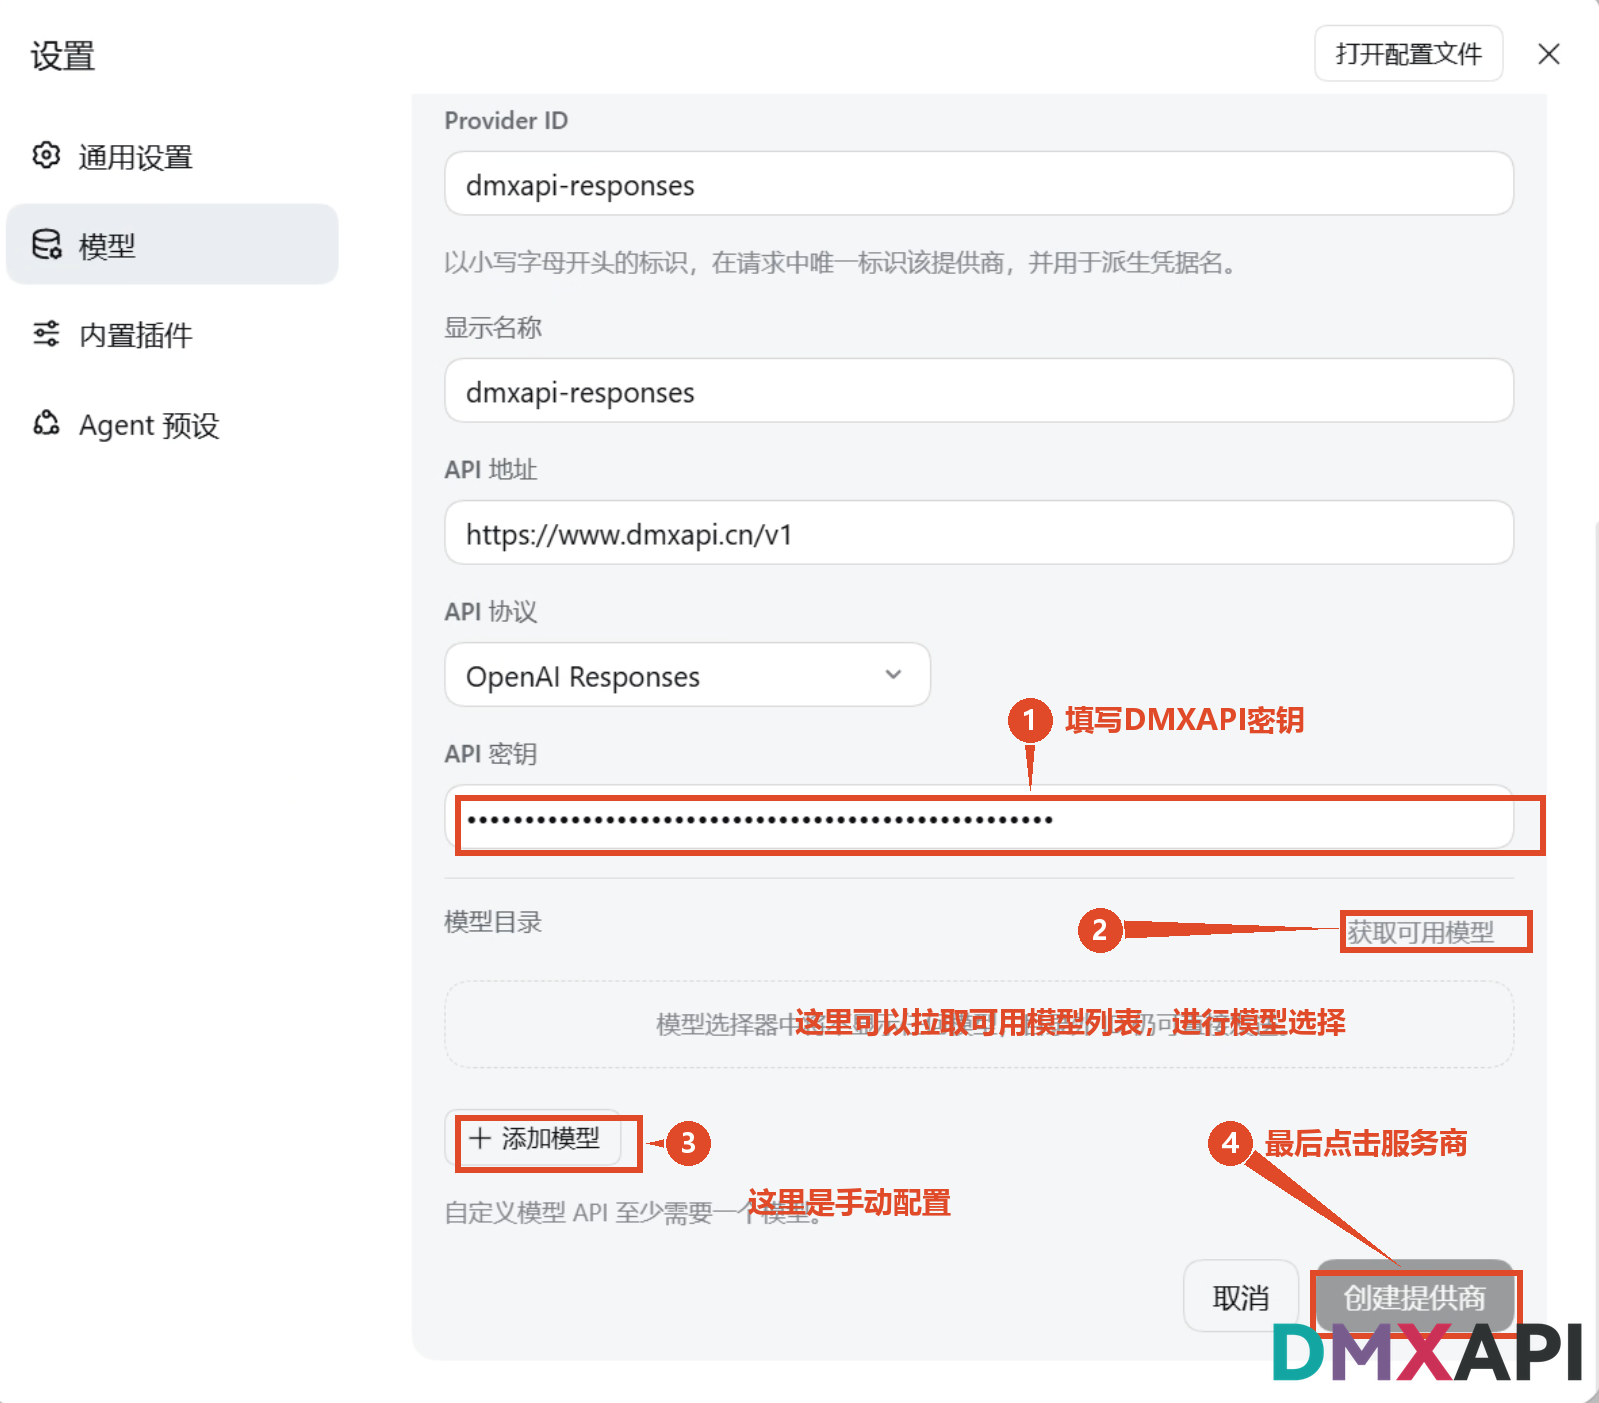Click the 模型目录 heading
Screen dimensions: 1599x1403
click(x=493, y=922)
